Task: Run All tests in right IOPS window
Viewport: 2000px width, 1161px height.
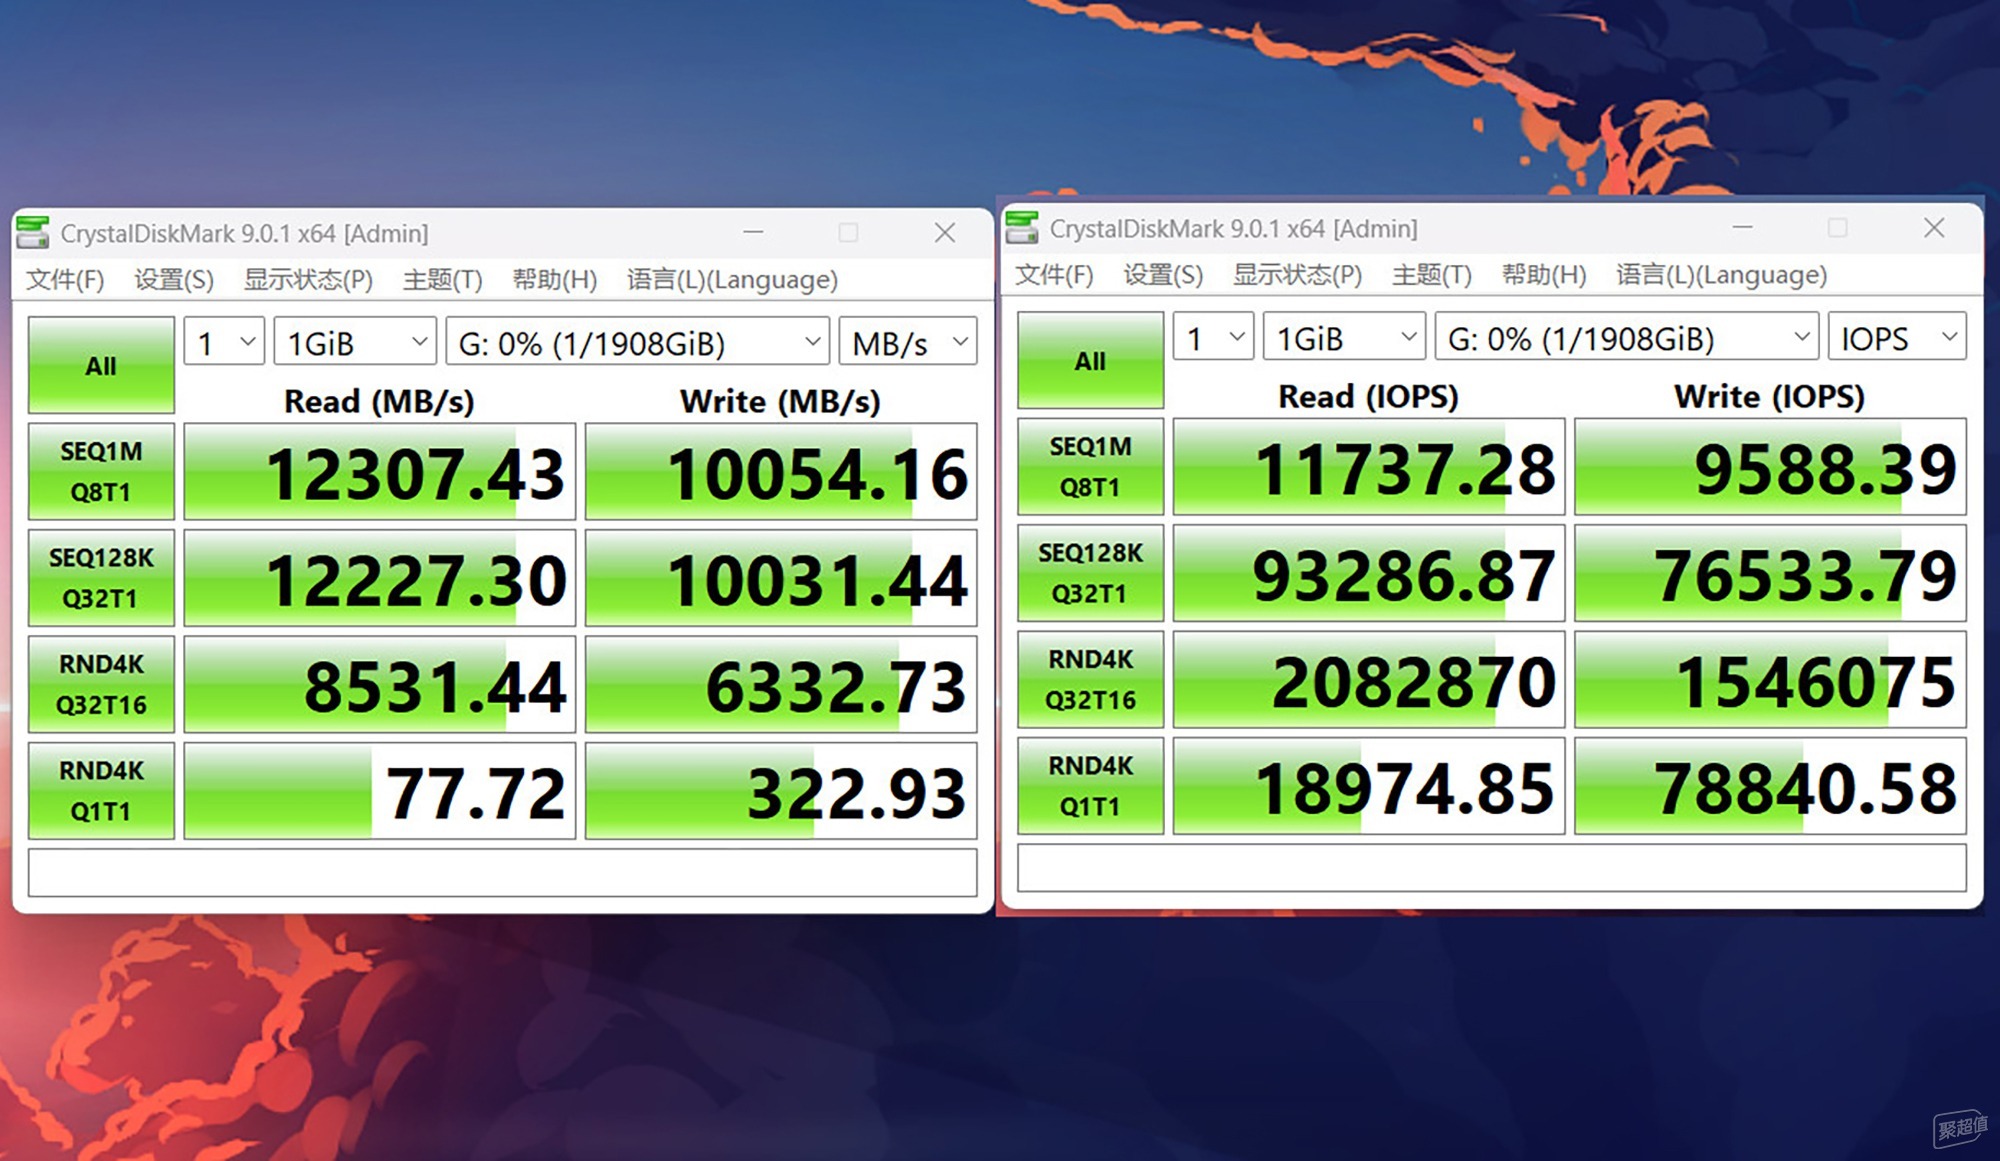Action: pos(1090,360)
